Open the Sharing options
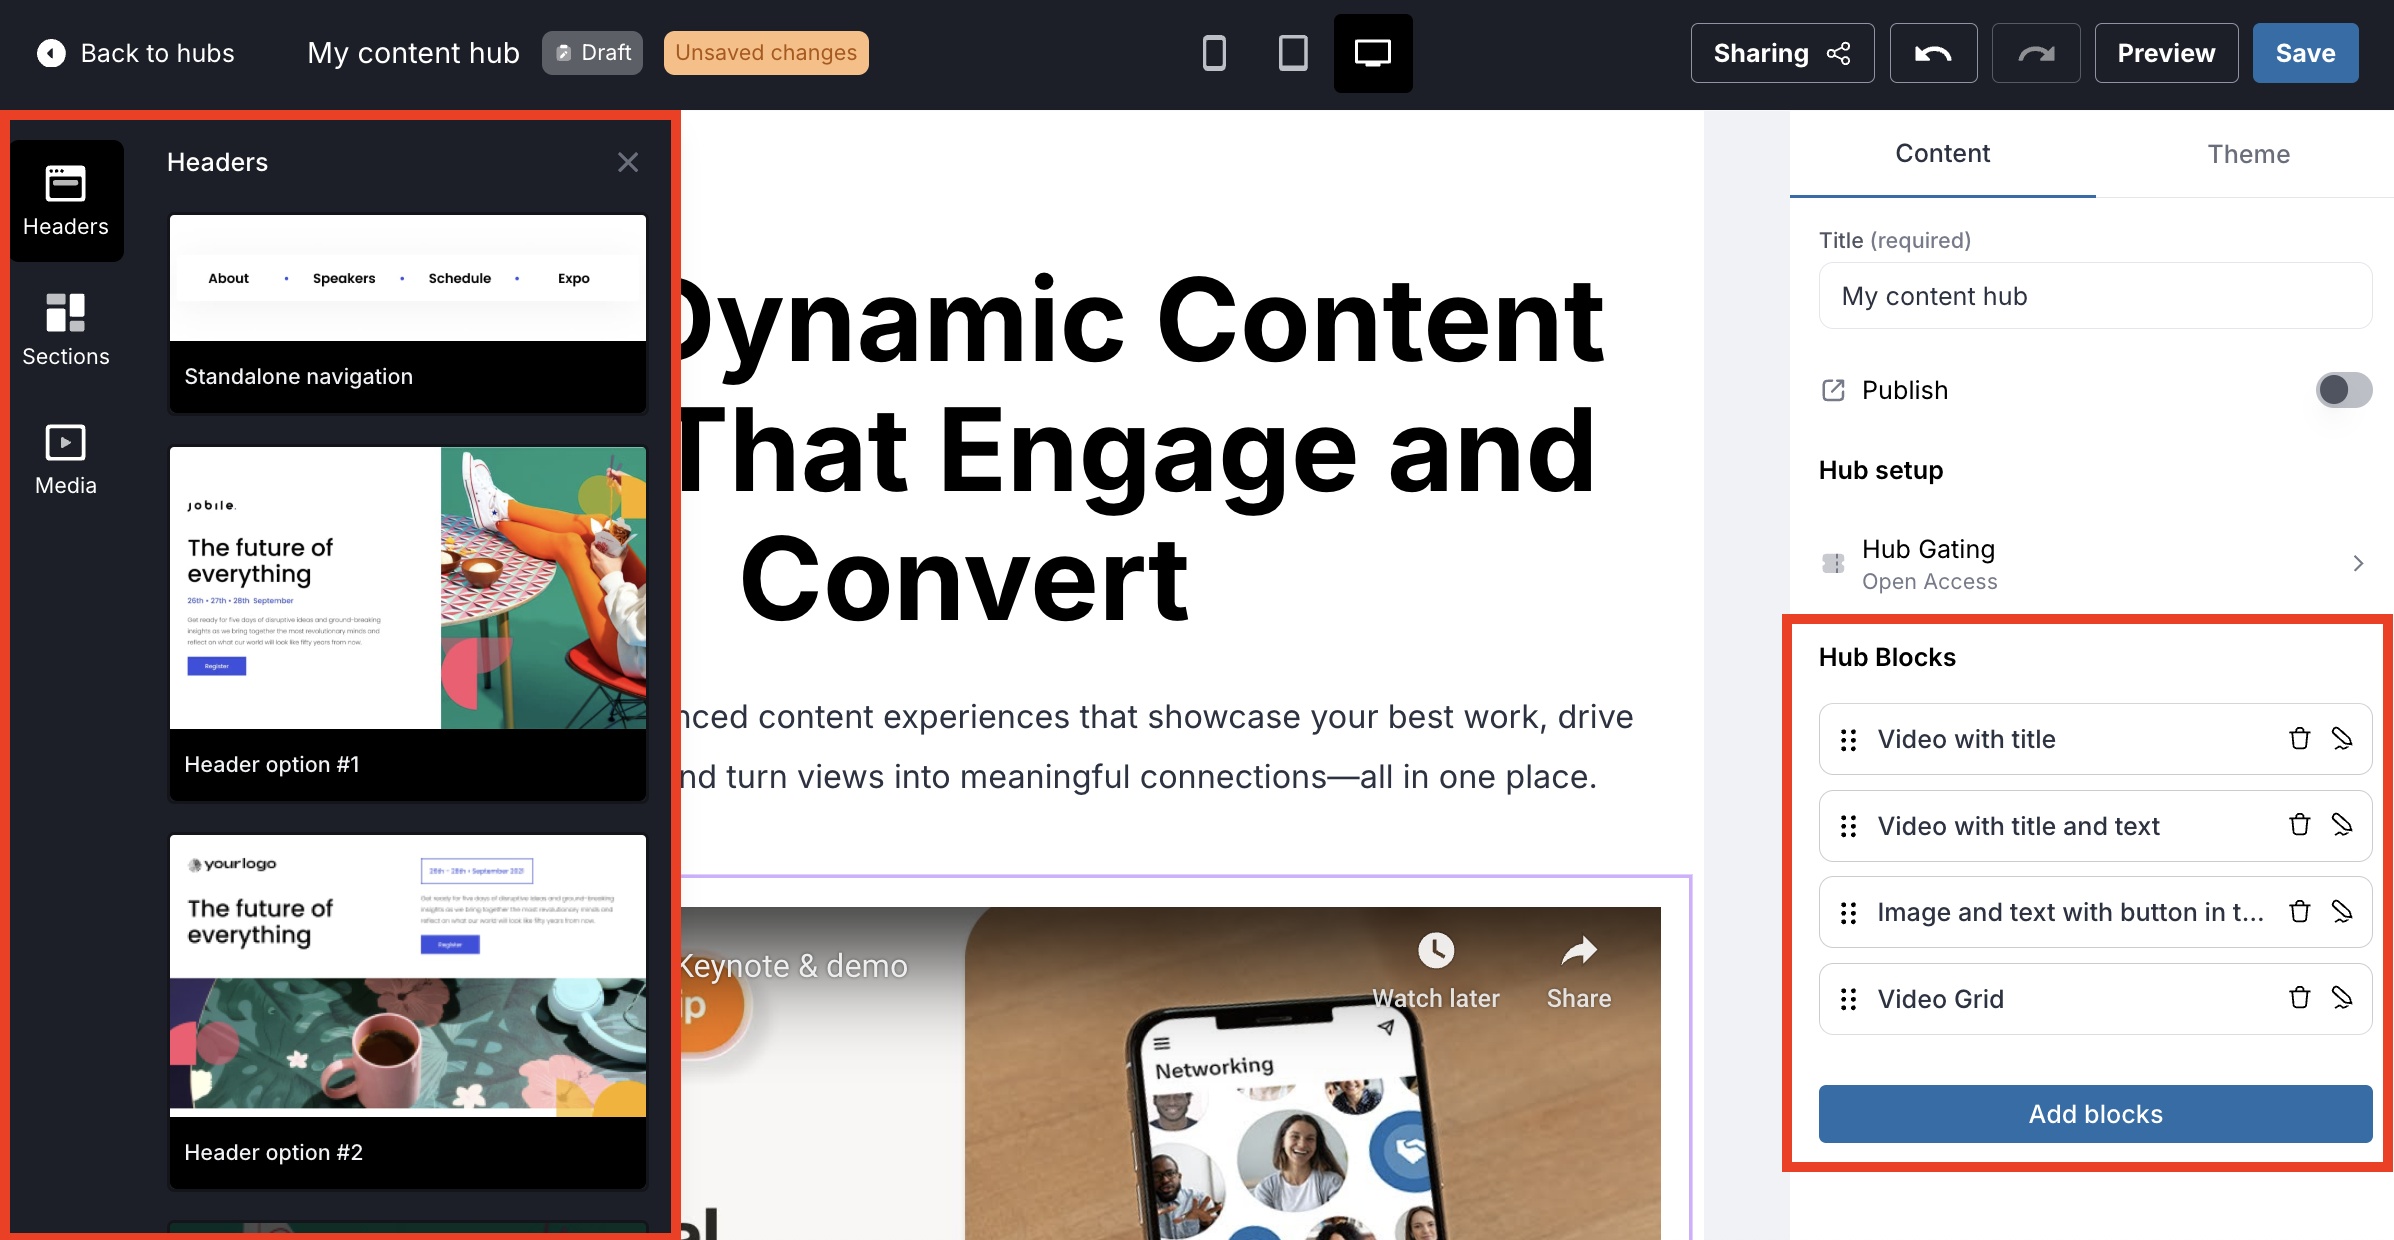 (1782, 53)
